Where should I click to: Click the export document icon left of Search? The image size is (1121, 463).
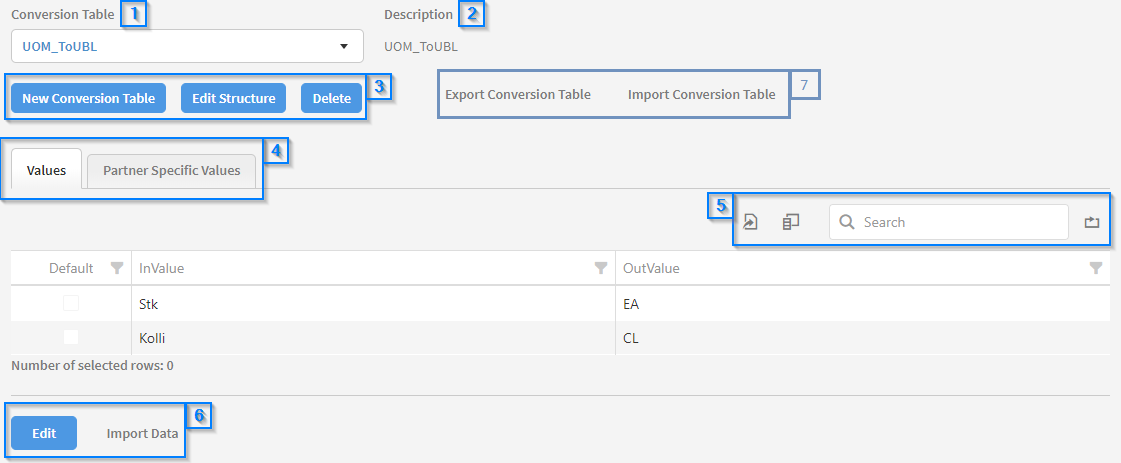[750, 222]
